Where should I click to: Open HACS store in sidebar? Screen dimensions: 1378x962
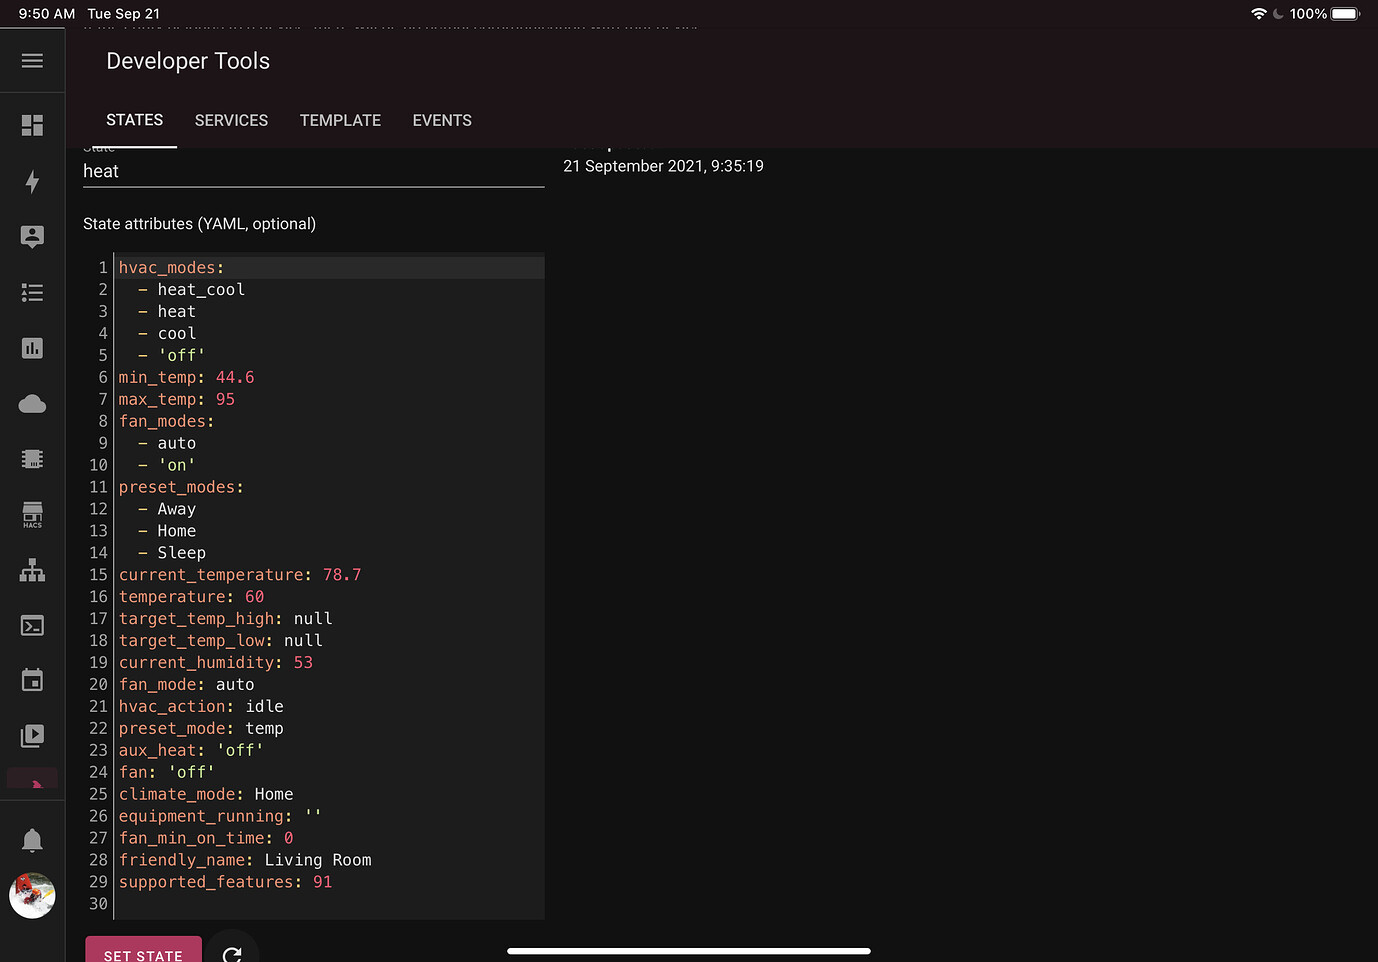[32, 515]
